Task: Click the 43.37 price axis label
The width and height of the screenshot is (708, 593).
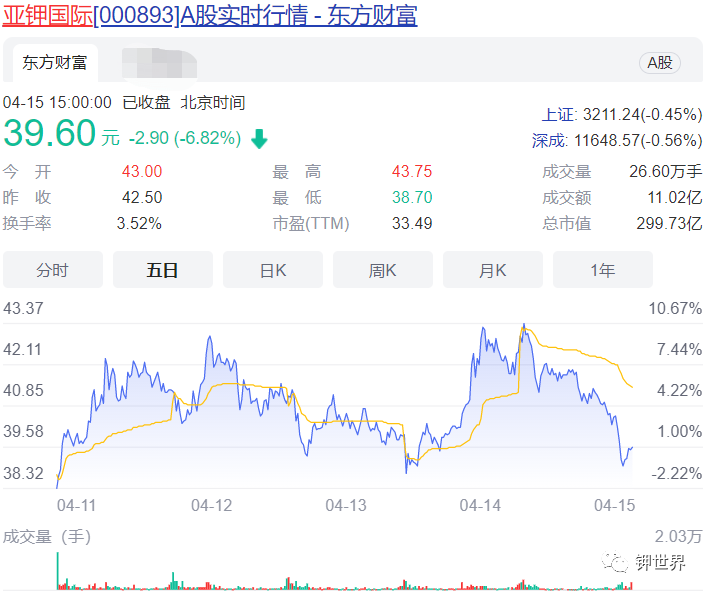Action: pyautogui.click(x=23, y=308)
